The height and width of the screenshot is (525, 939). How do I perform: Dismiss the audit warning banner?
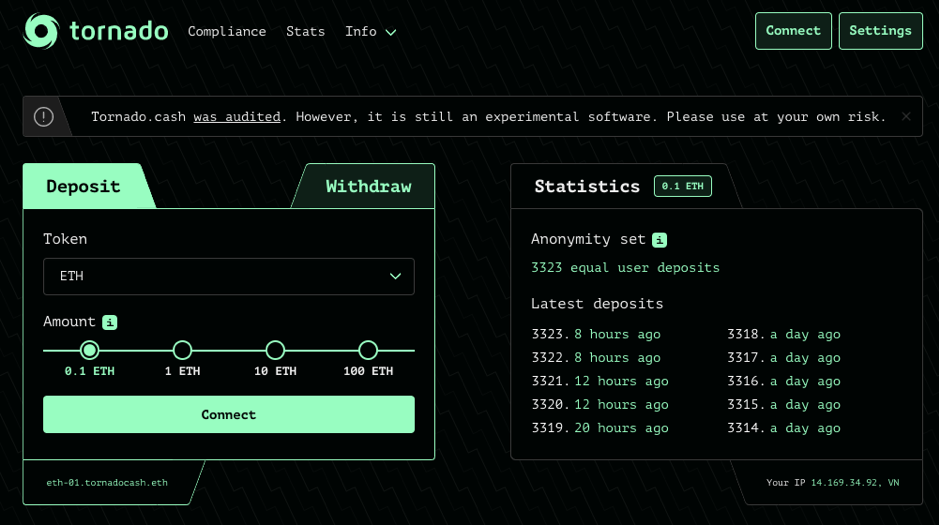click(906, 117)
